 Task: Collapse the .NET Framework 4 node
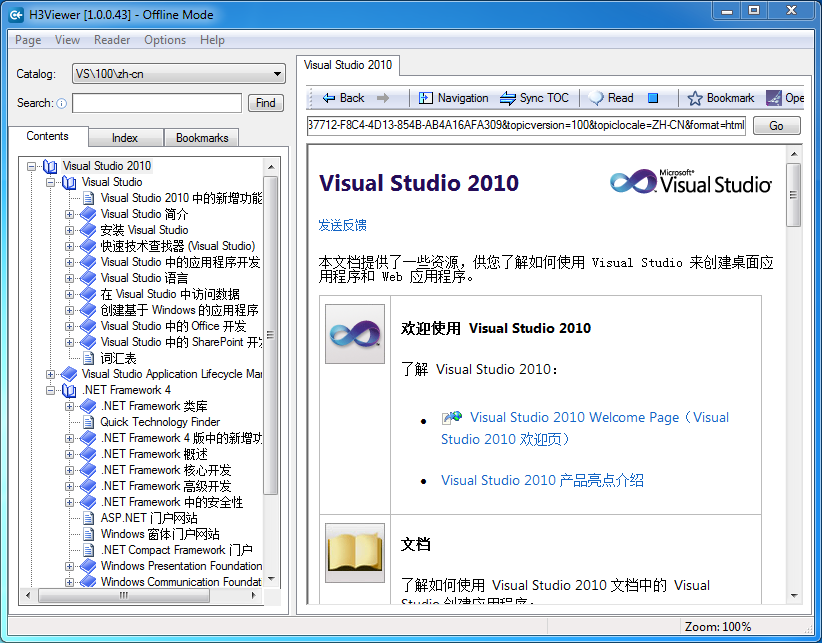pos(50,390)
